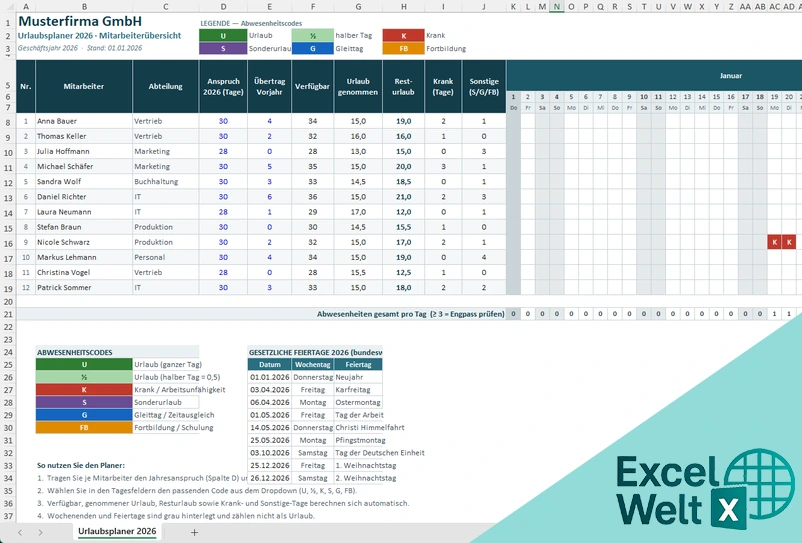
Task: Select the Laura Neumann name cell
Action: pyautogui.click(x=84, y=212)
